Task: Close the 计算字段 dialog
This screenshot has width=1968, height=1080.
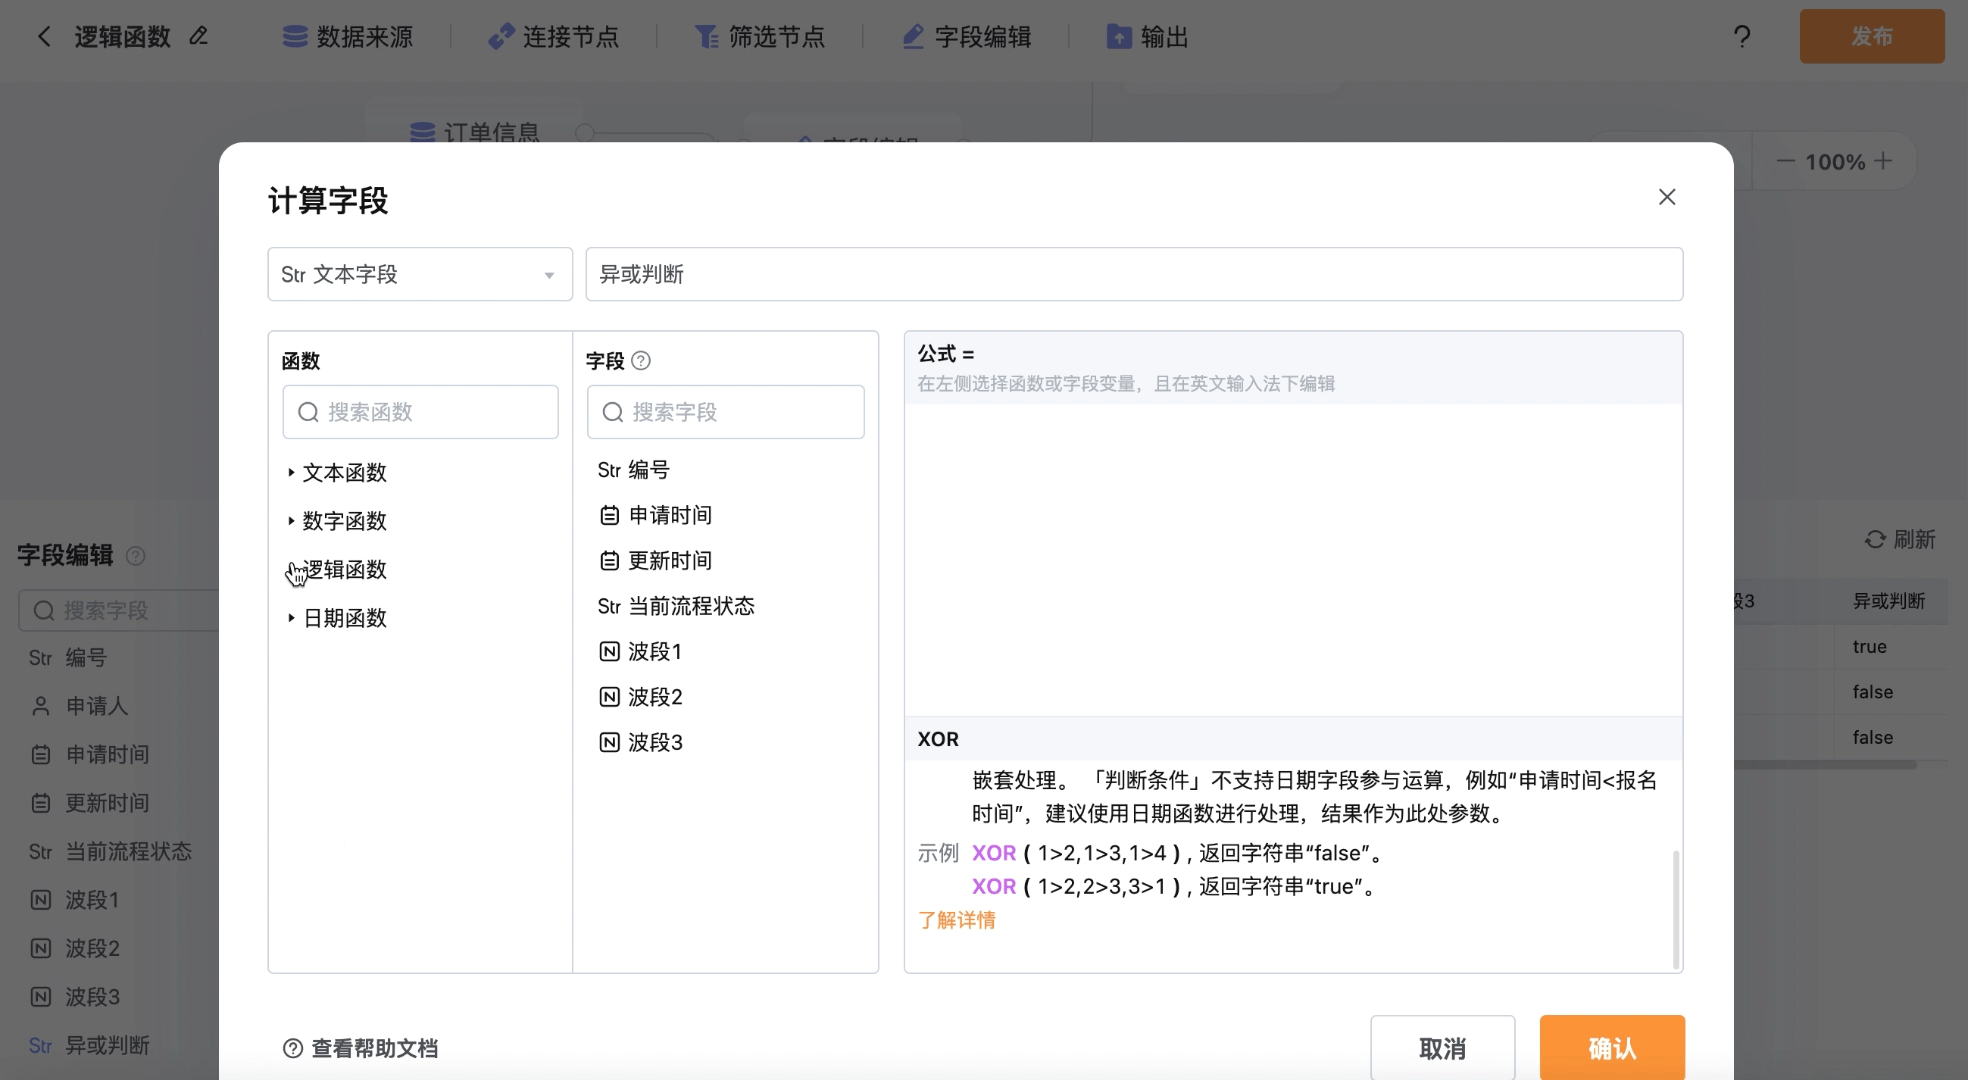Action: coord(1667,197)
